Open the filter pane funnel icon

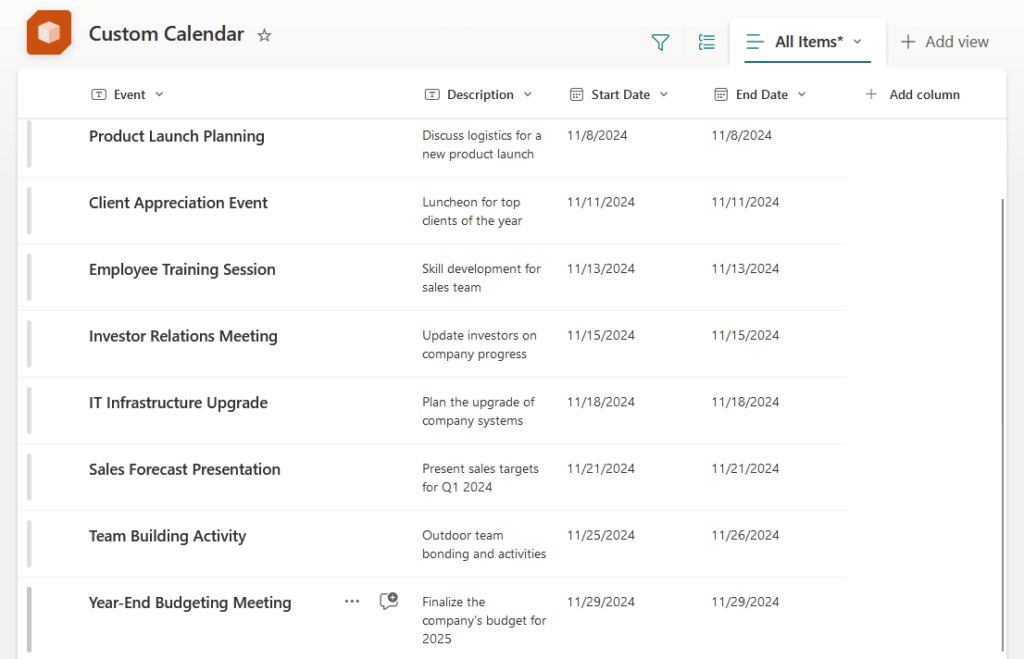tap(660, 42)
